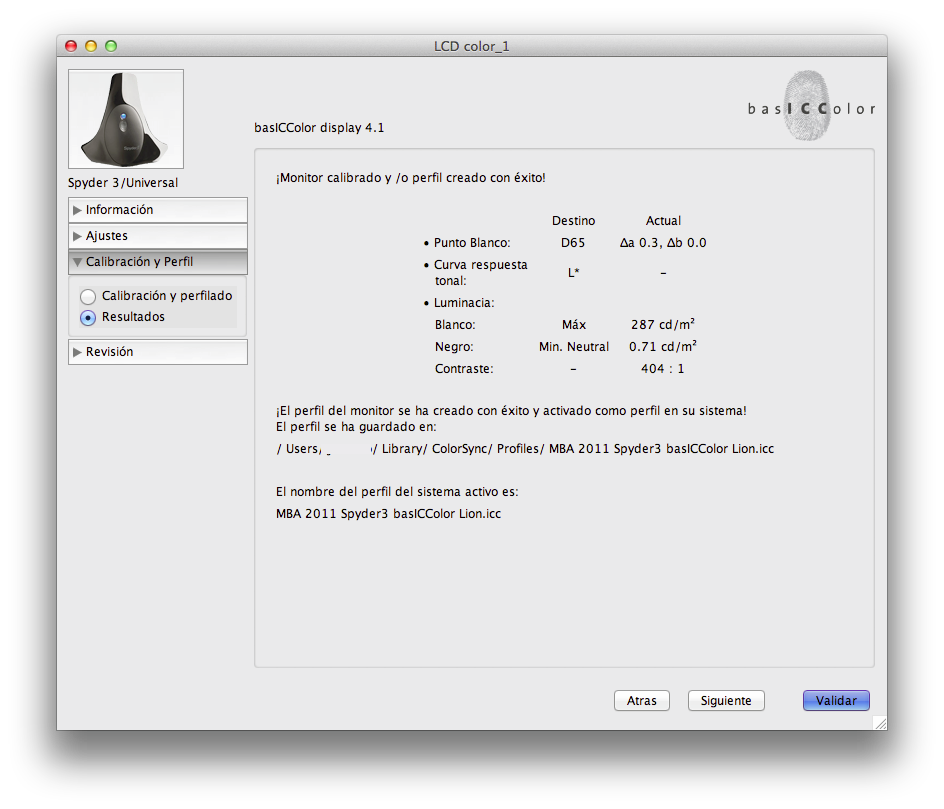Click the 'basICColor display 4.1' heading

coord(319,128)
